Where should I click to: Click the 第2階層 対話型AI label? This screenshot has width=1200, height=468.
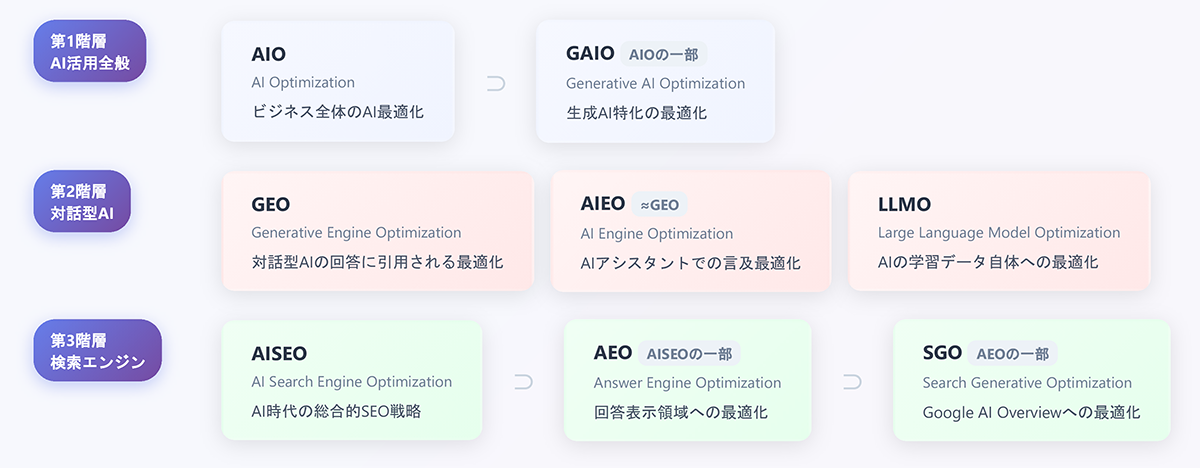tap(83, 201)
